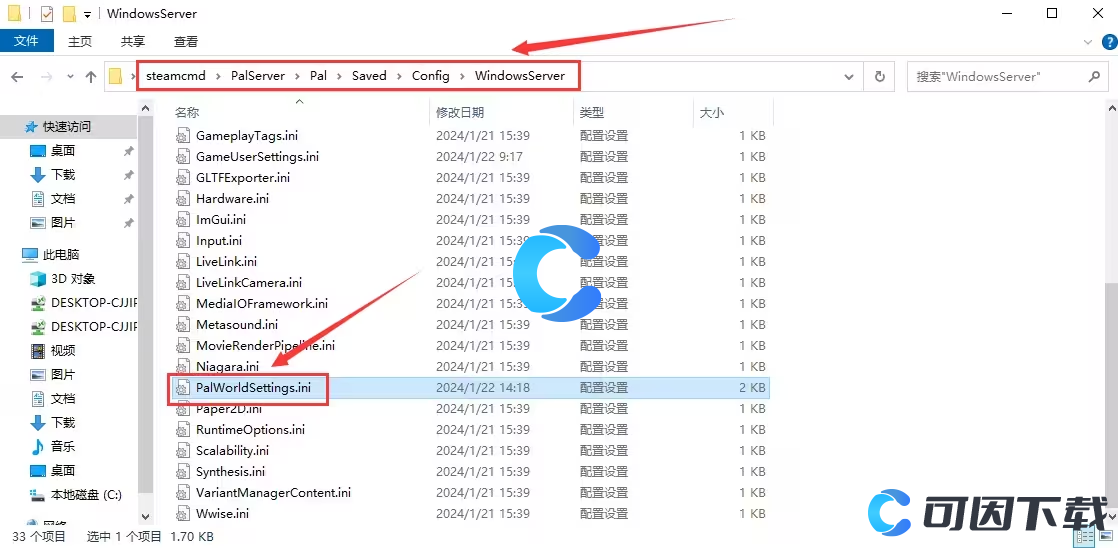Click the 2024/1/22 9:17 modified date
Image resolution: width=1118 pixels, height=548 pixels.
479,156
